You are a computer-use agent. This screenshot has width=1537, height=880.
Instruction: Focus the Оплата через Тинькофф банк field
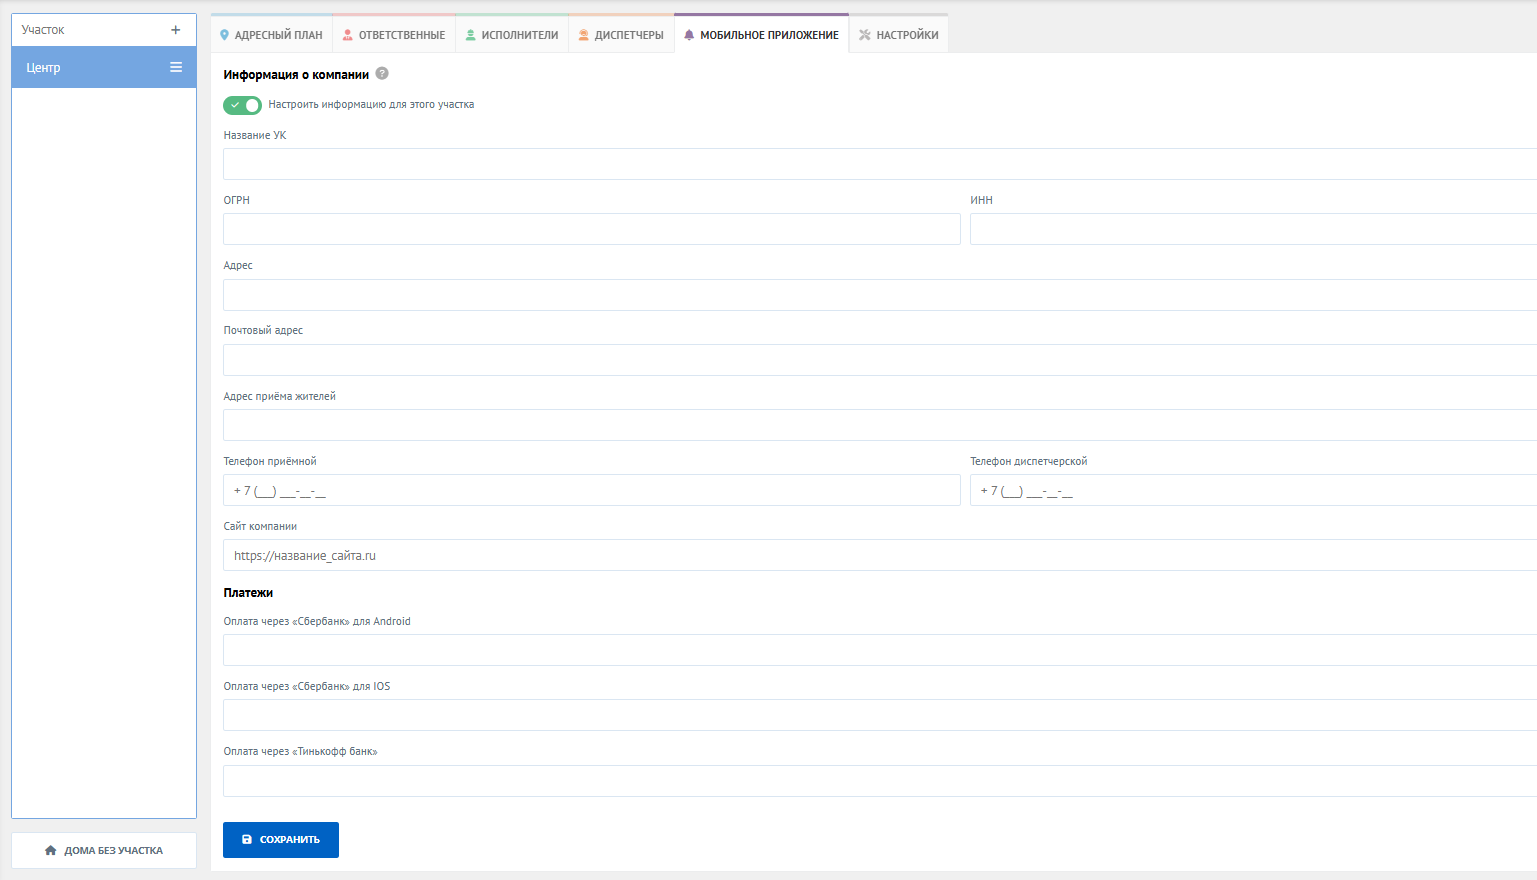click(878, 781)
